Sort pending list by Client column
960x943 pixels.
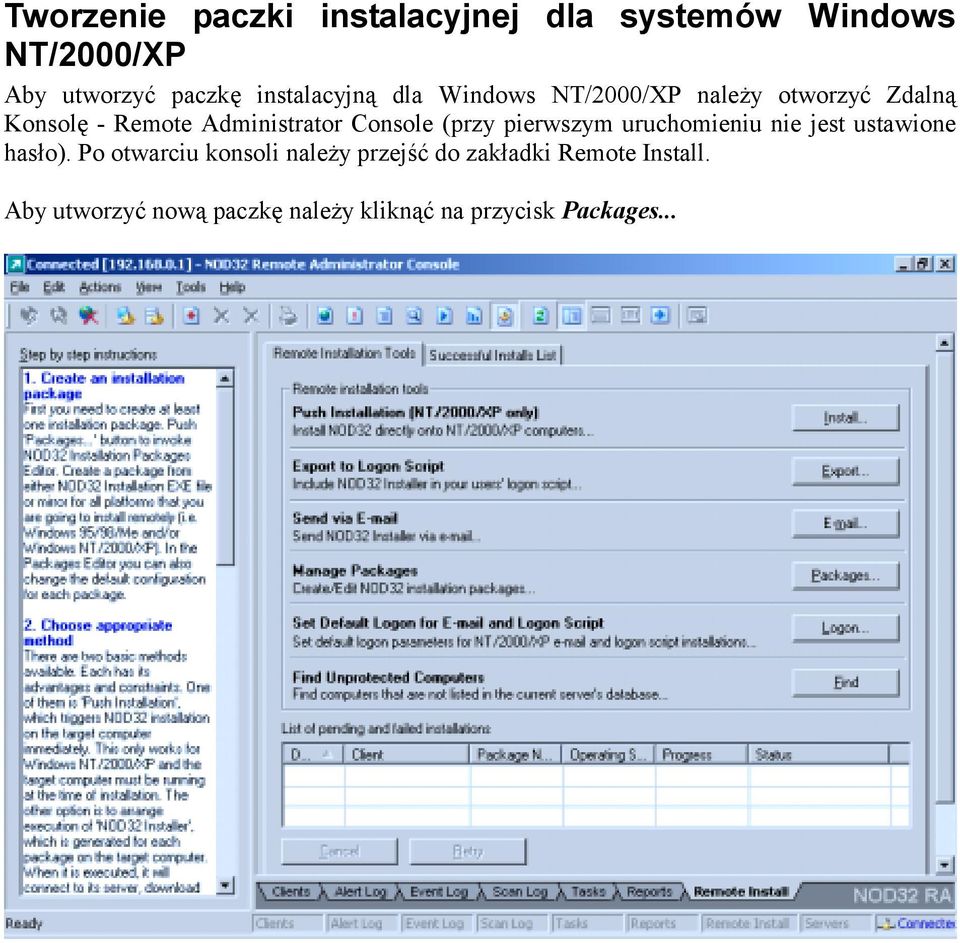click(407, 754)
